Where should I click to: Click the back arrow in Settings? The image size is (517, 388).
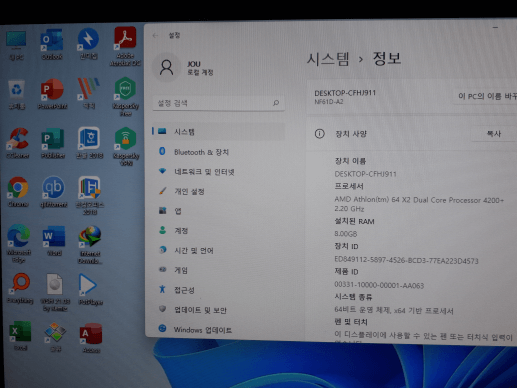click(x=155, y=35)
